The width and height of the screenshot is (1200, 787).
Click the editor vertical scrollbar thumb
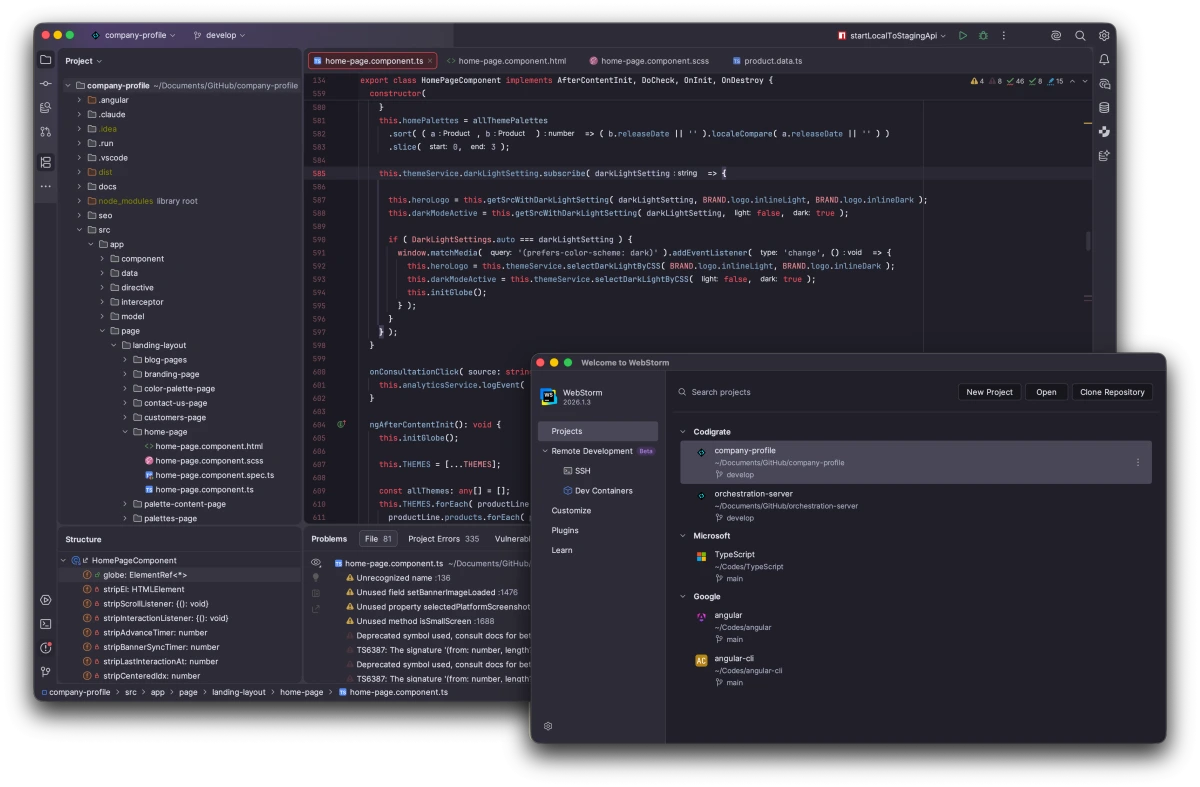pos(1087,241)
